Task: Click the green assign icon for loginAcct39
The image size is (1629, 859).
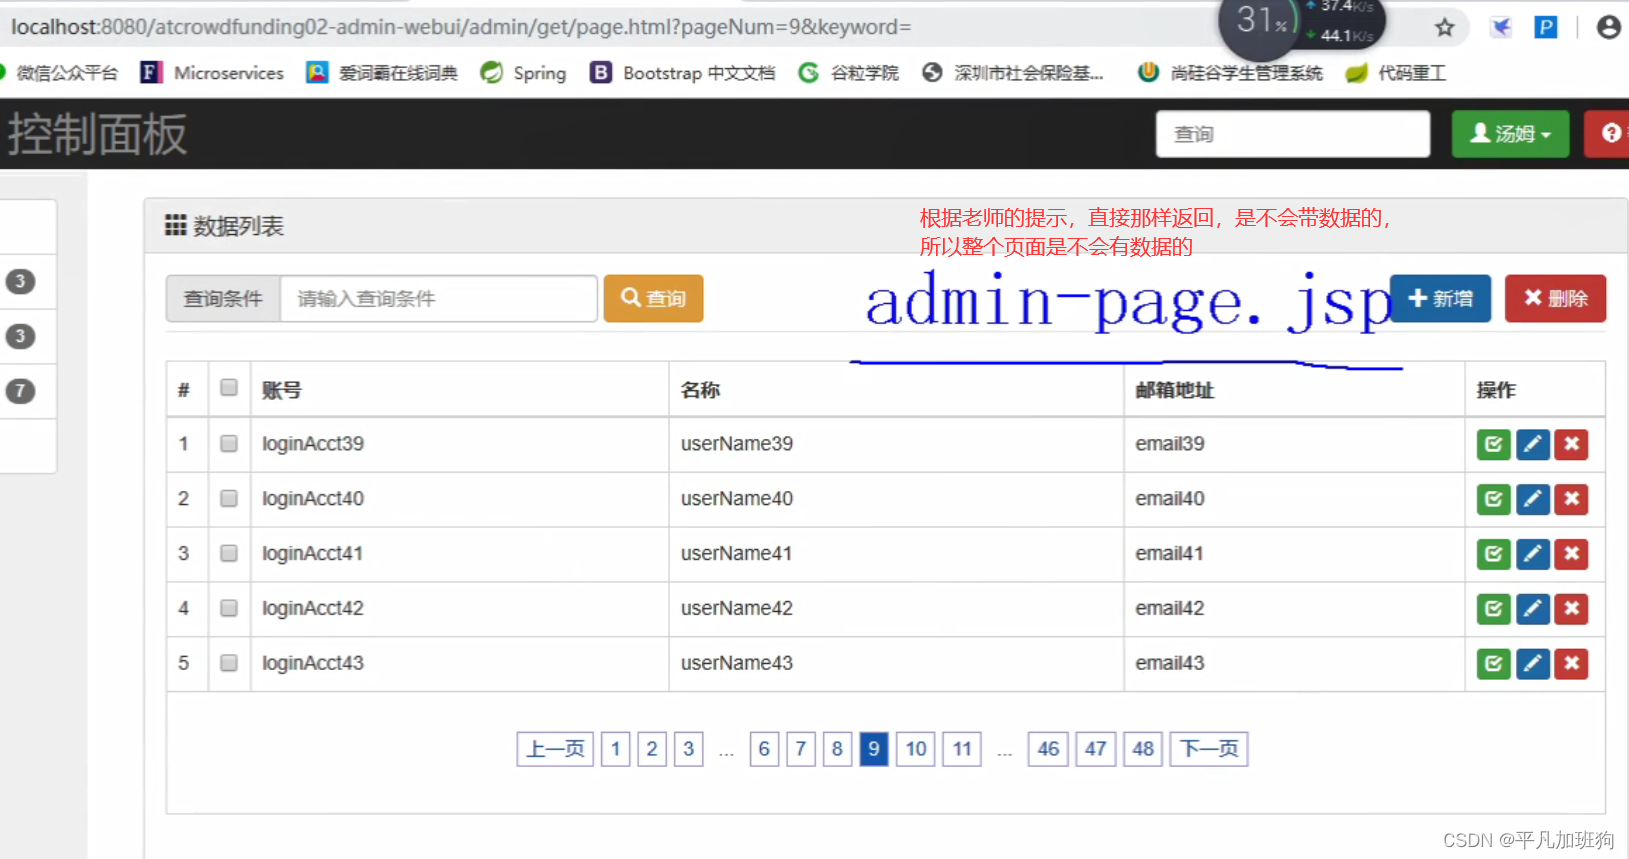Action: 1493,444
